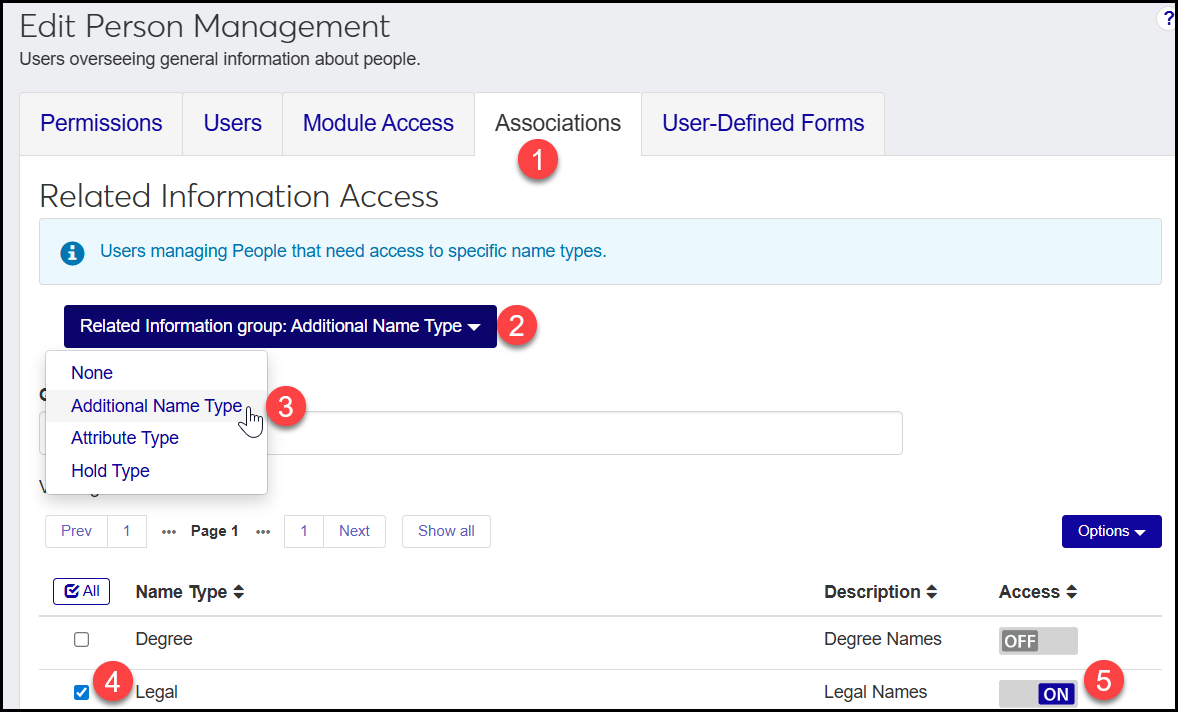Check the Degree row checkbox
The height and width of the screenshot is (712, 1178).
81,639
